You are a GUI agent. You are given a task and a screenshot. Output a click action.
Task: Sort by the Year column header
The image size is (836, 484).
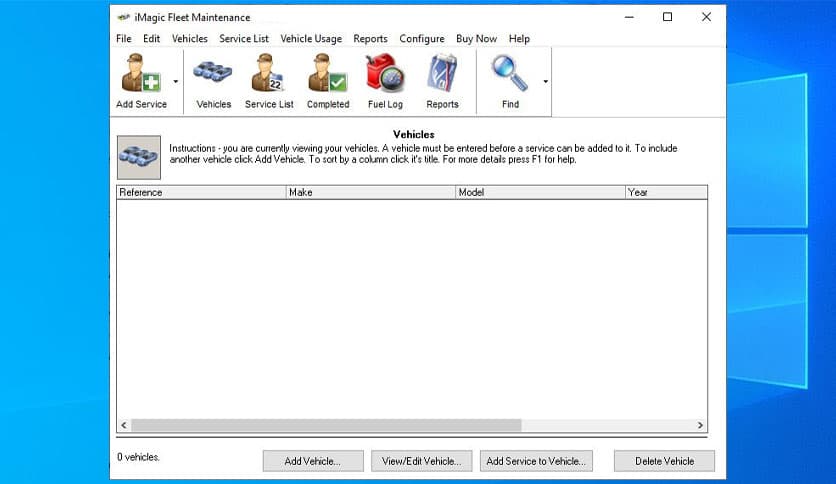click(x=666, y=192)
